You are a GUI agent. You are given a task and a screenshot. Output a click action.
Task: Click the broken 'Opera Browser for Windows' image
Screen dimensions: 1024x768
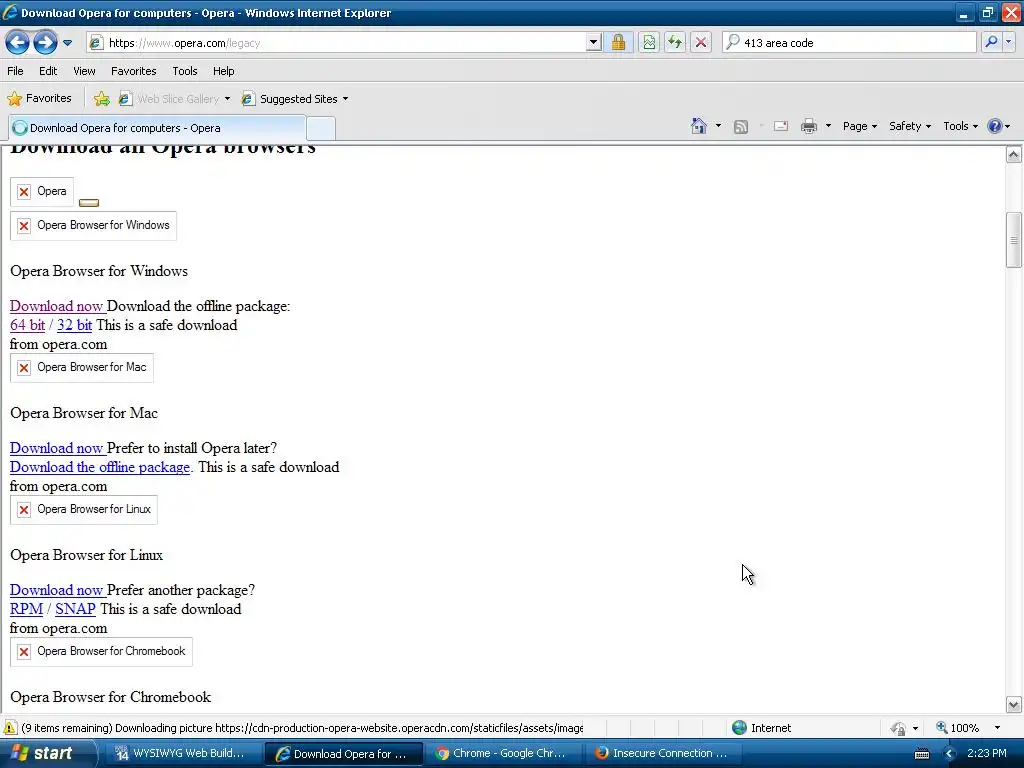(93, 225)
